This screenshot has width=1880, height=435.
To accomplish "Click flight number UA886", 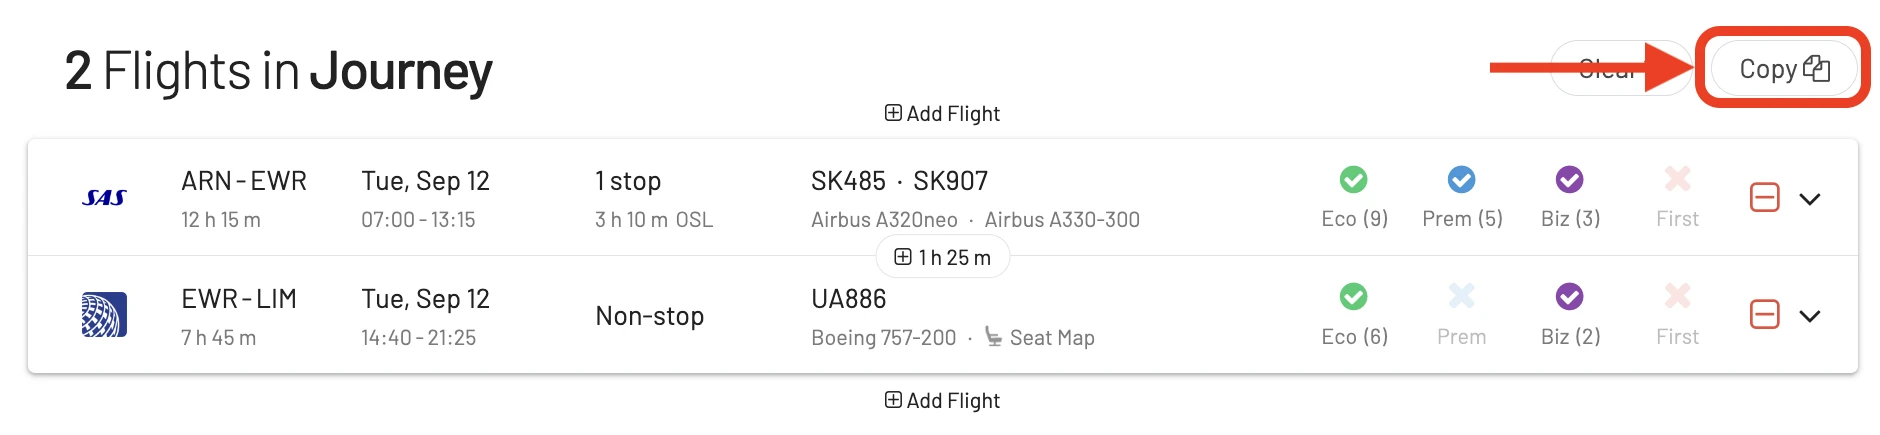I will (849, 299).
